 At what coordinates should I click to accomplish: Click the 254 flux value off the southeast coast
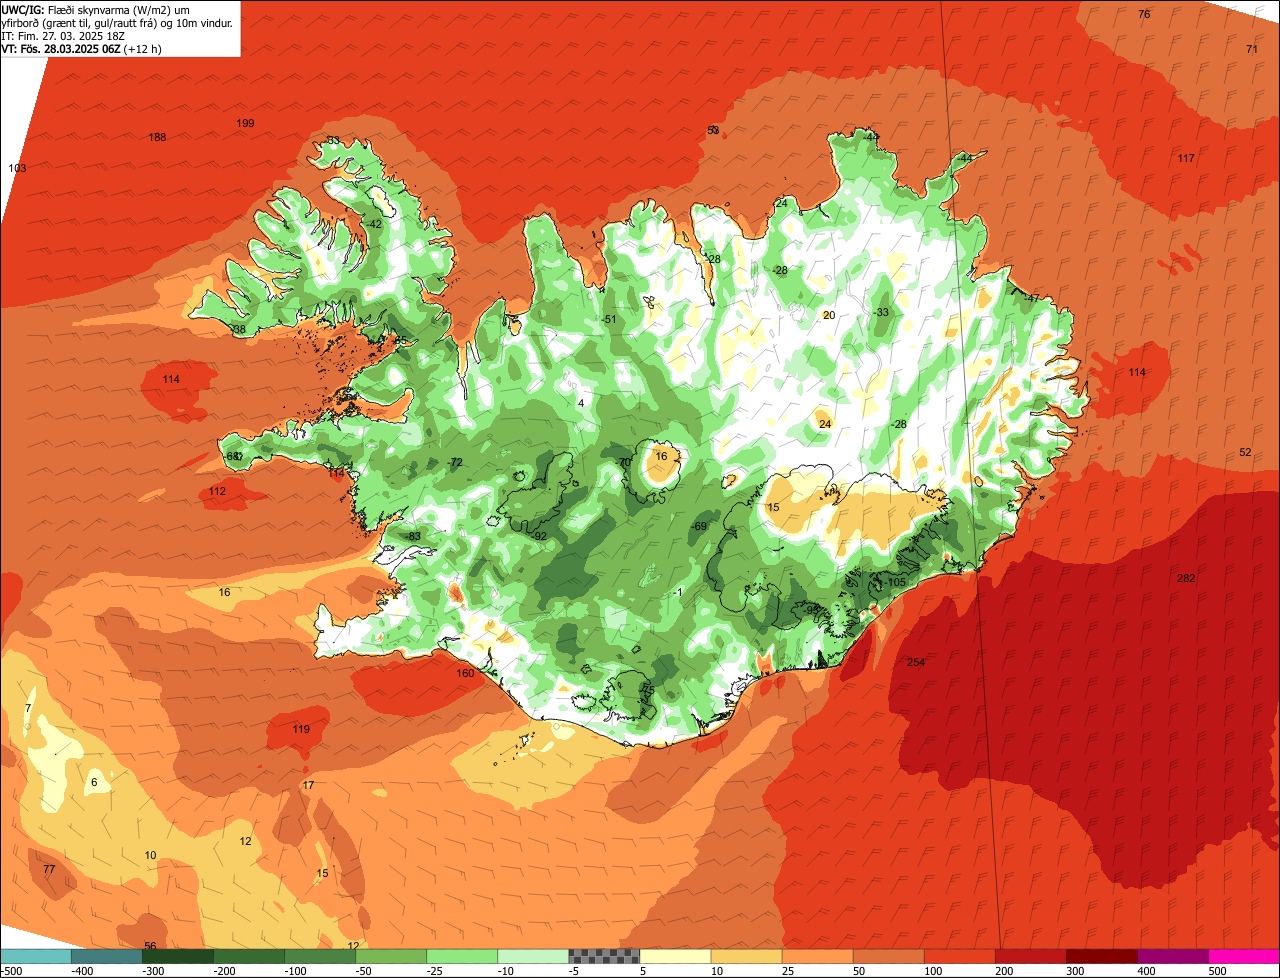tap(916, 662)
